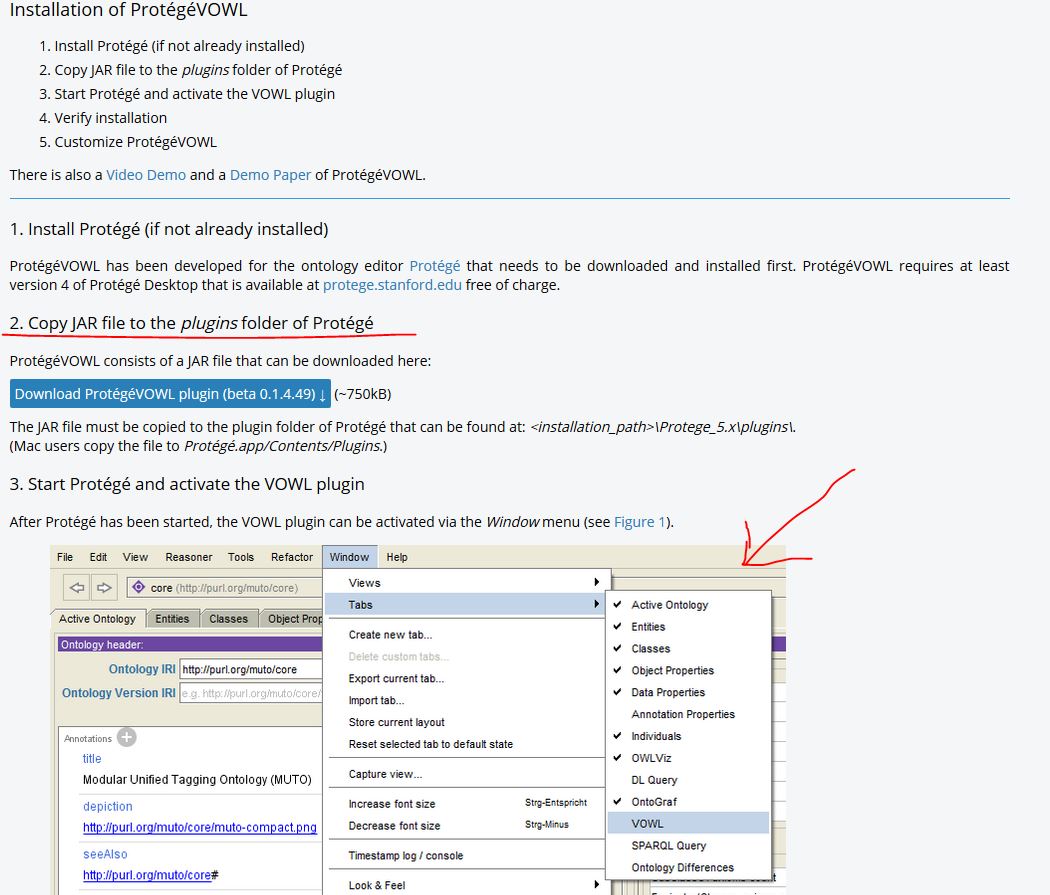This screenshot has width=1050, height=895.
Task: Click the forward navigation arrow icon
Action: point(104,587)
